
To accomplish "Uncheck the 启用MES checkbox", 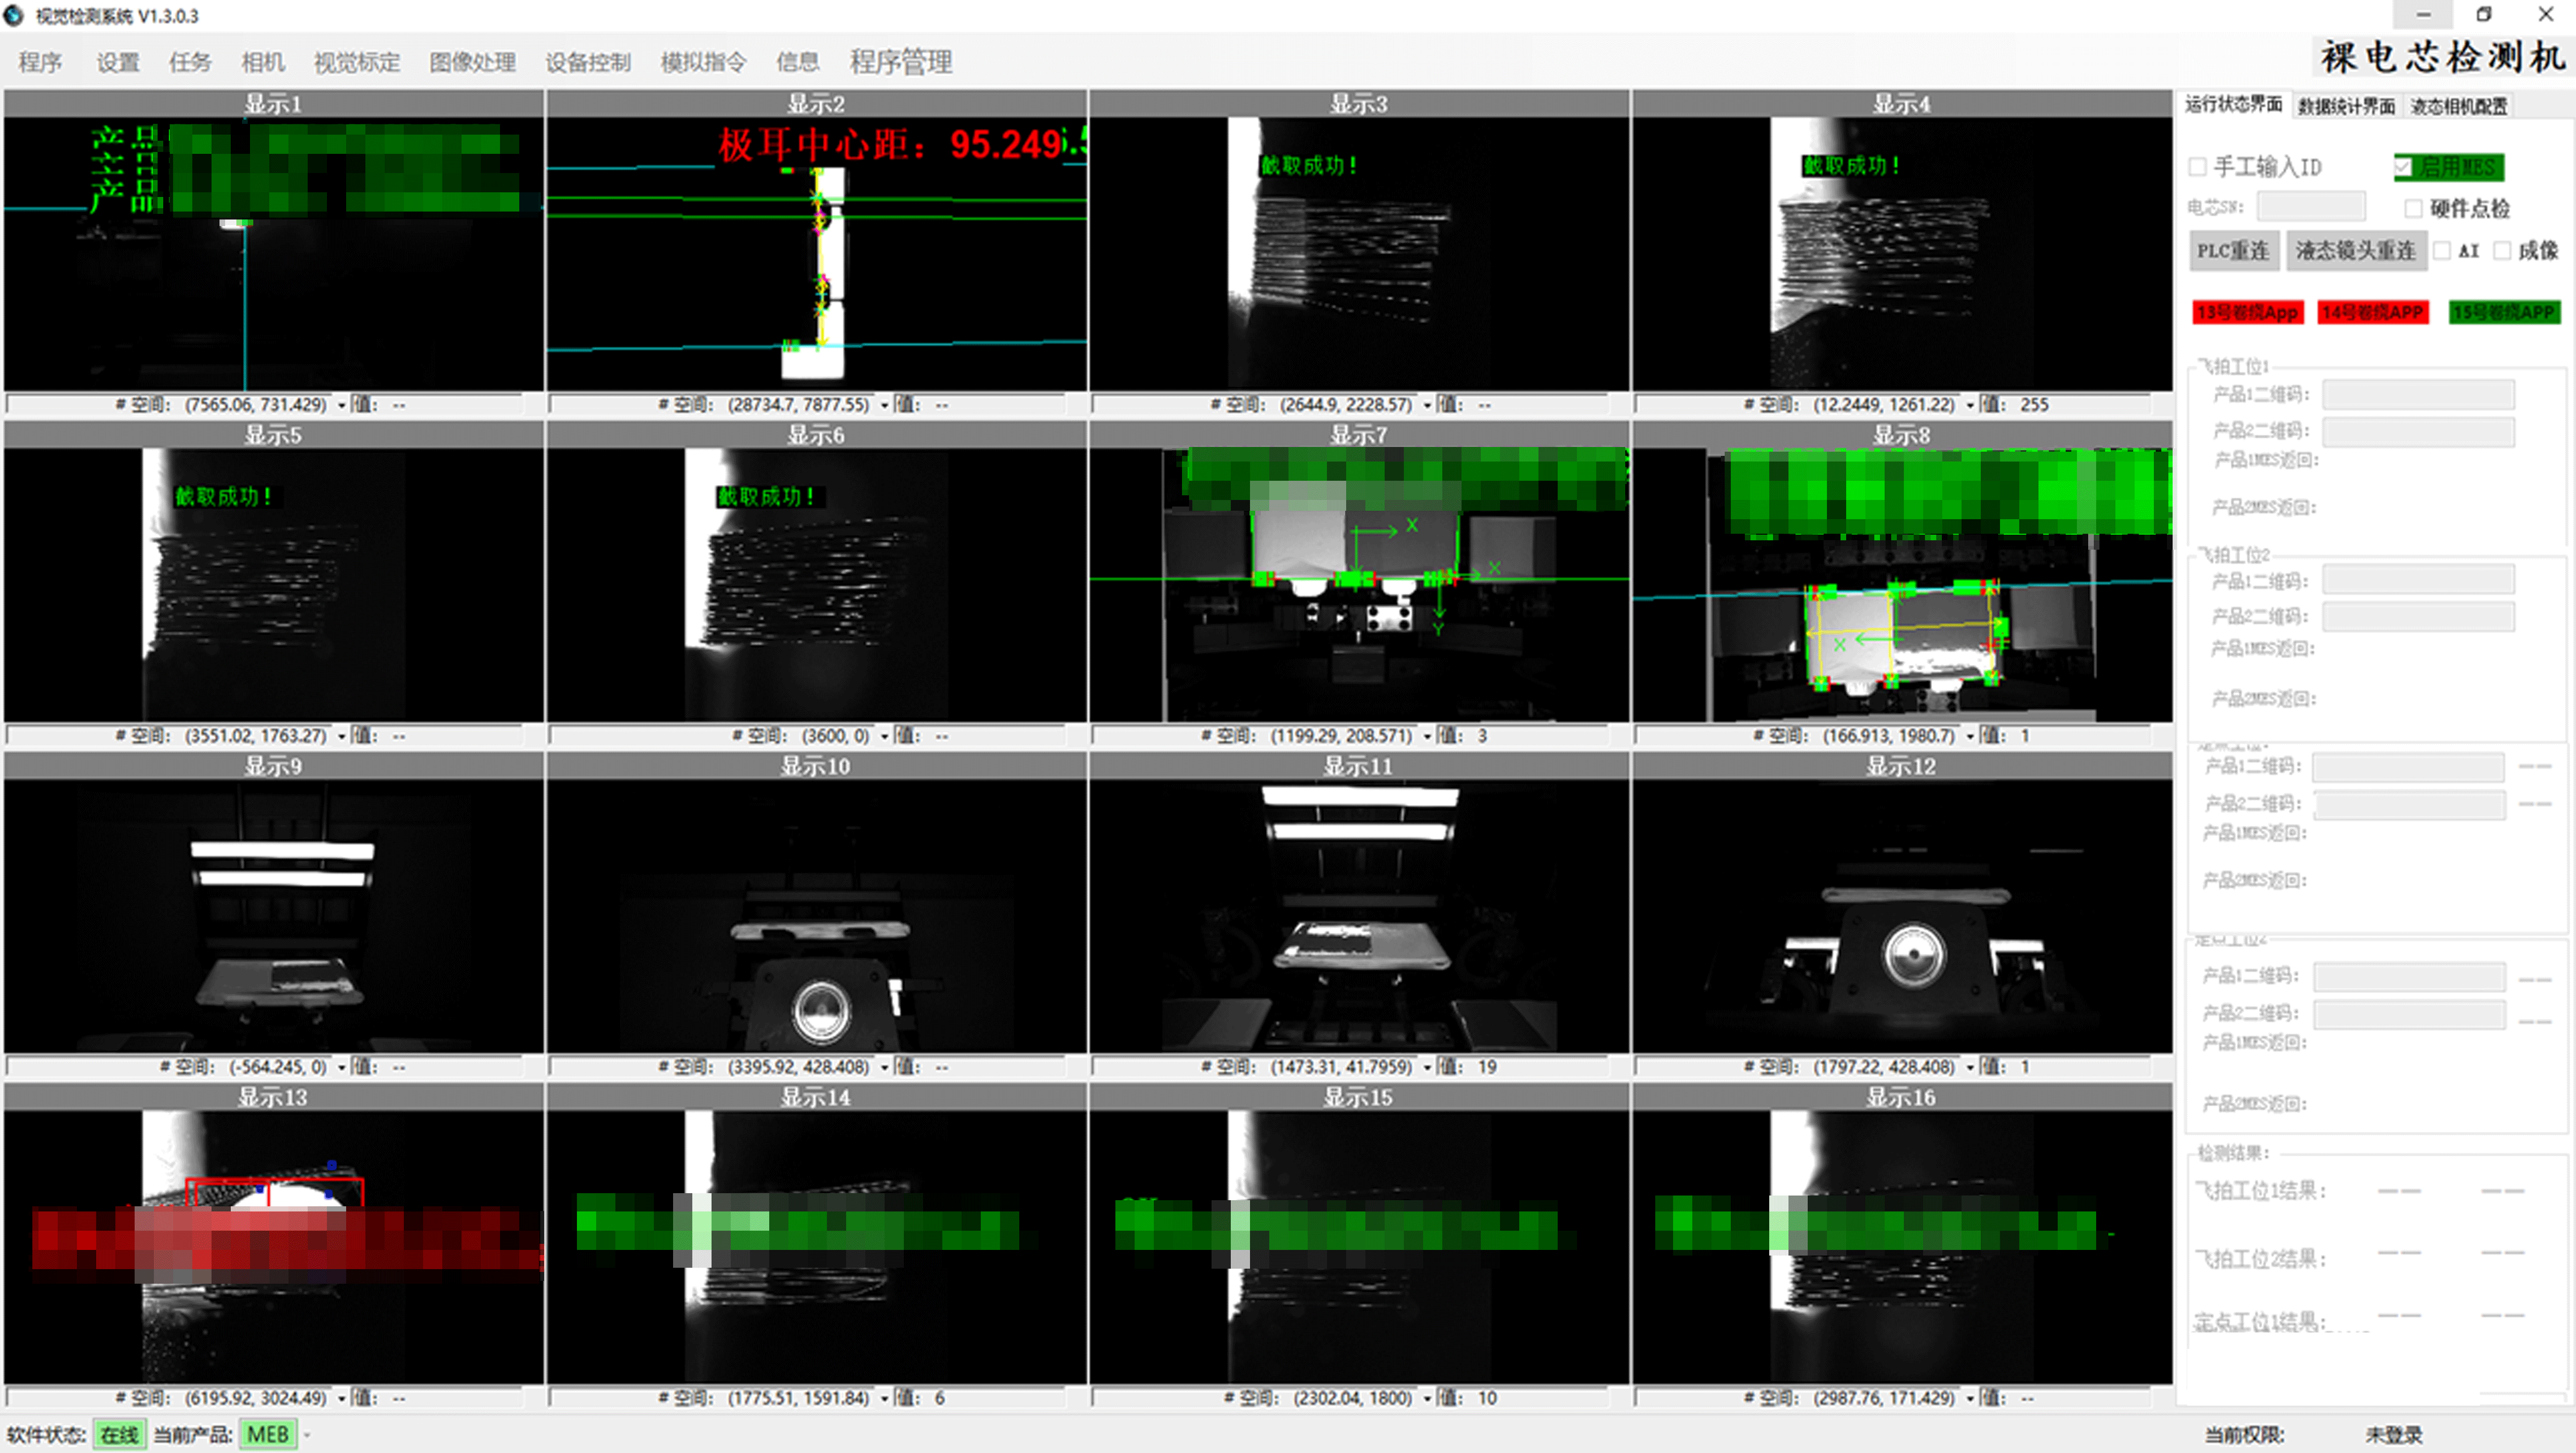I will point(2403,167).
